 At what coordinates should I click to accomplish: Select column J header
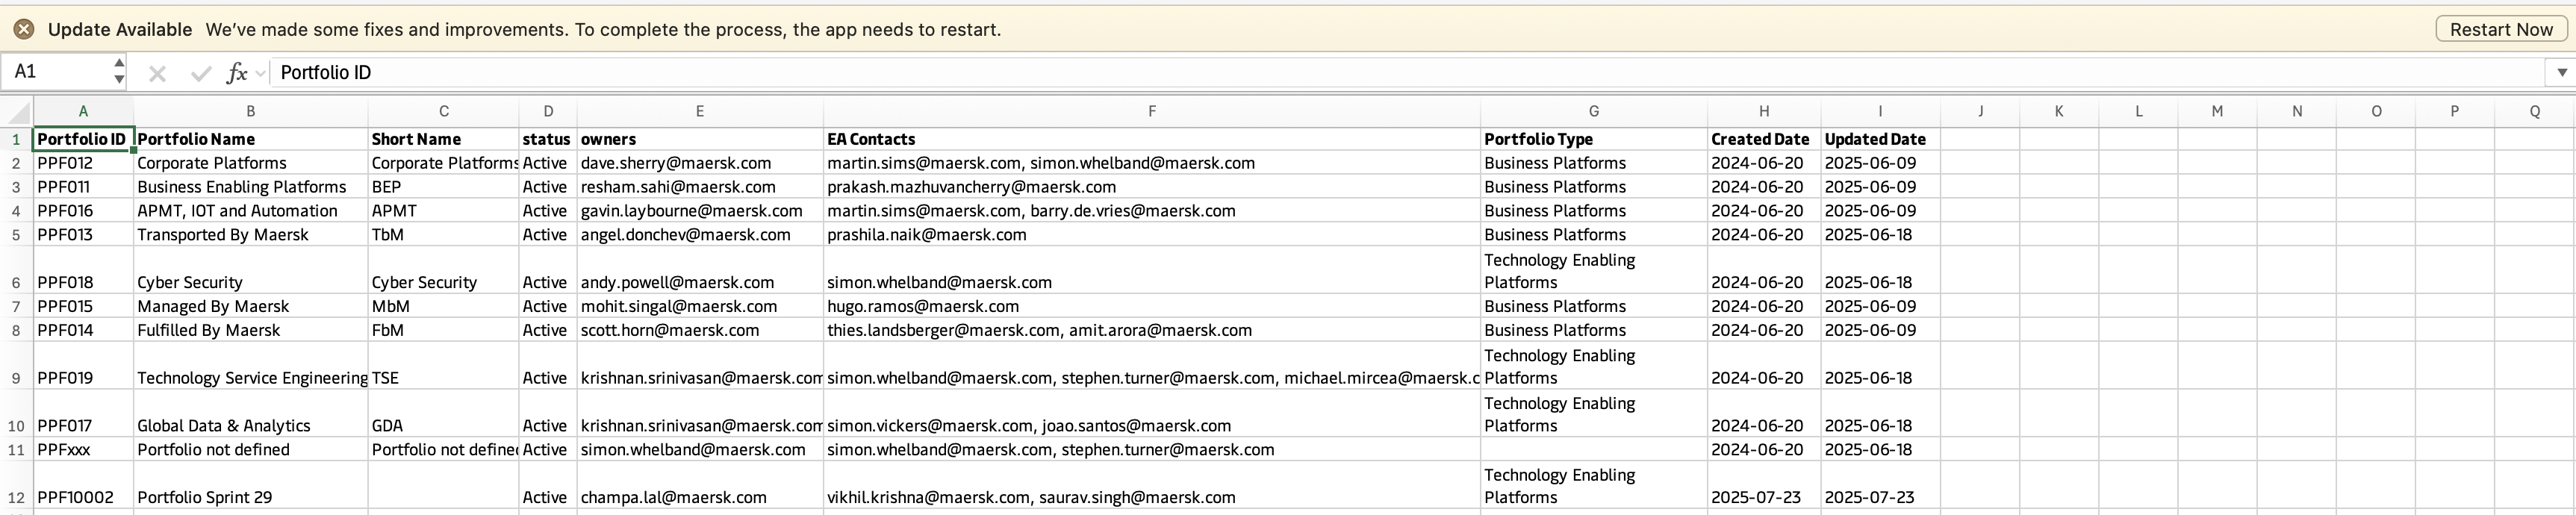coord(1980,111)
